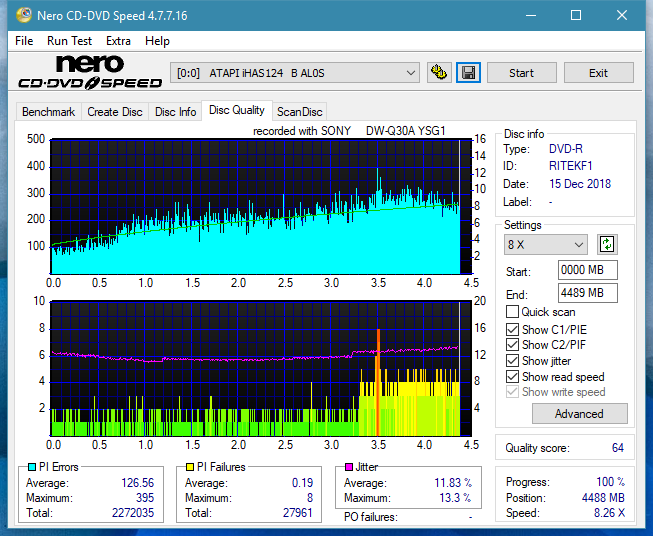Maximize the Nero CD-DVD Speed window

(576, 15)
